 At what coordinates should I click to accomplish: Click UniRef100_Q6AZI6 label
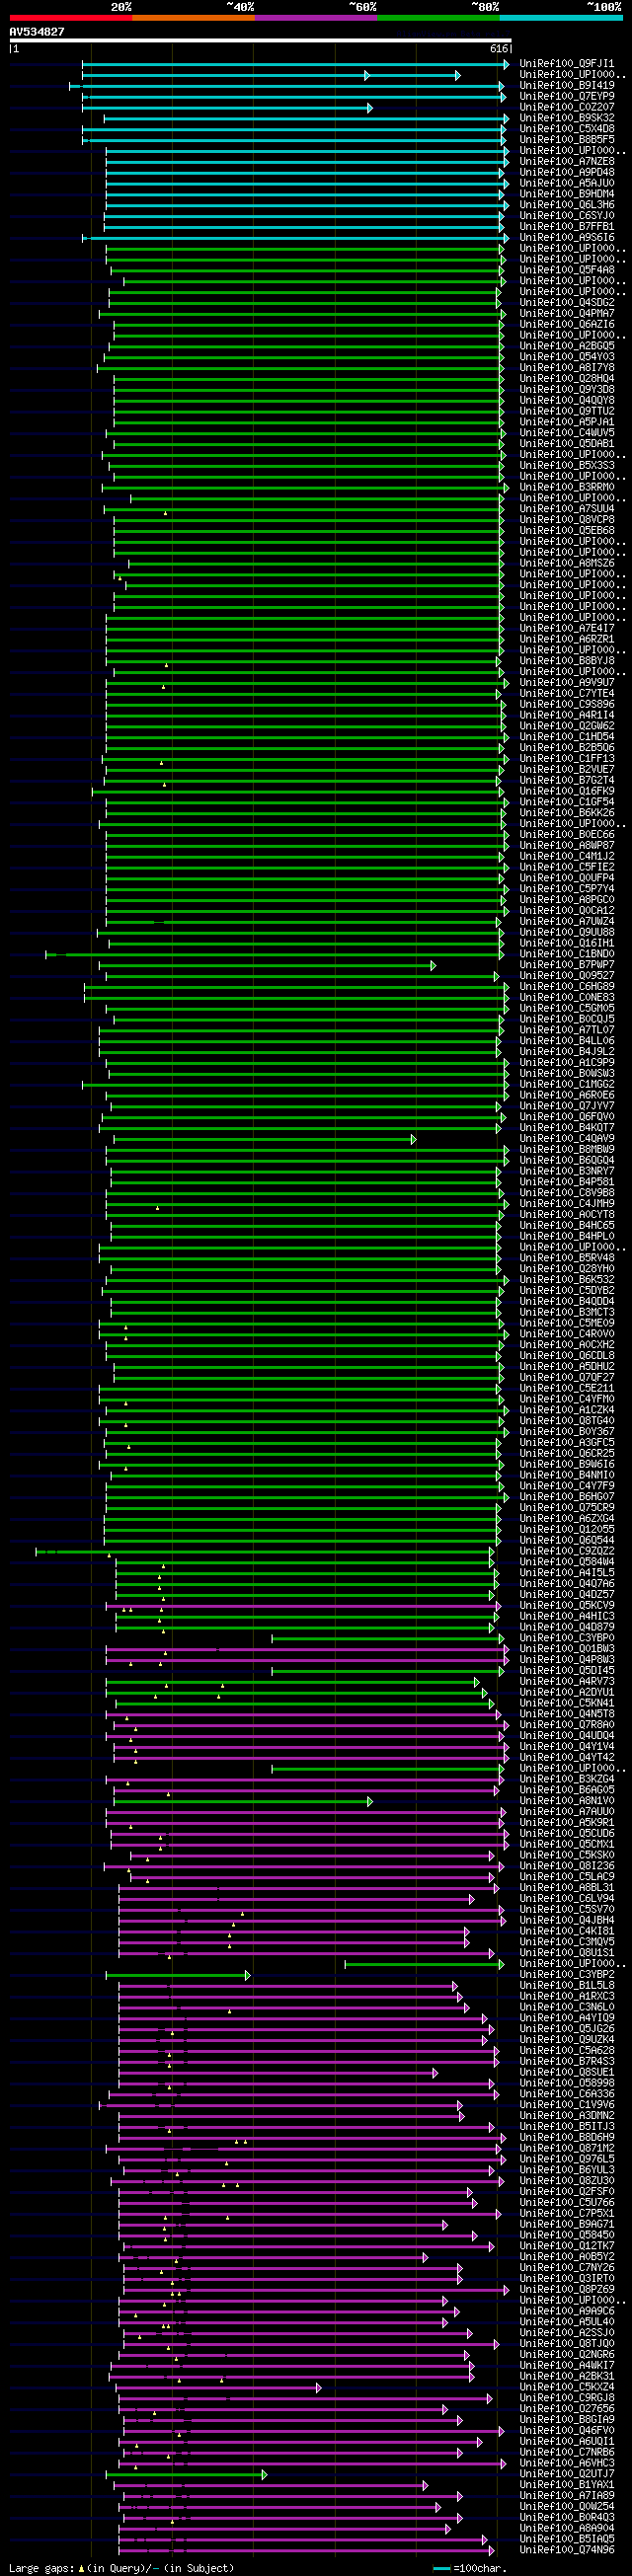567,325
